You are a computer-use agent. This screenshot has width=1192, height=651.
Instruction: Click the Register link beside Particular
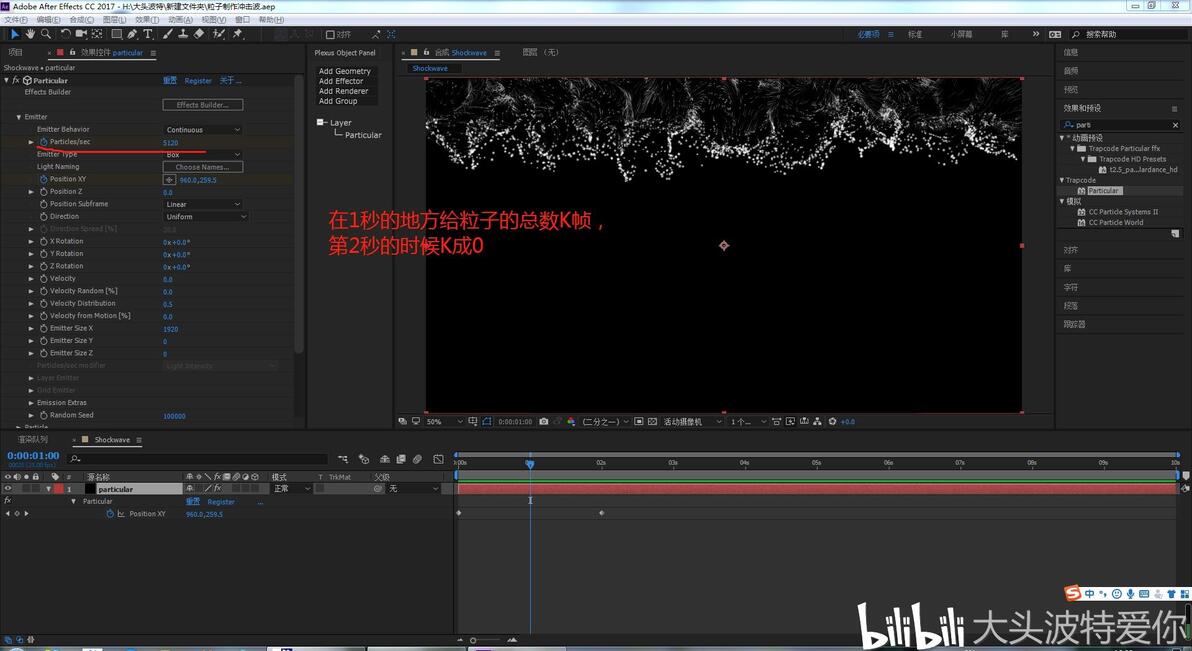(198, 81)
